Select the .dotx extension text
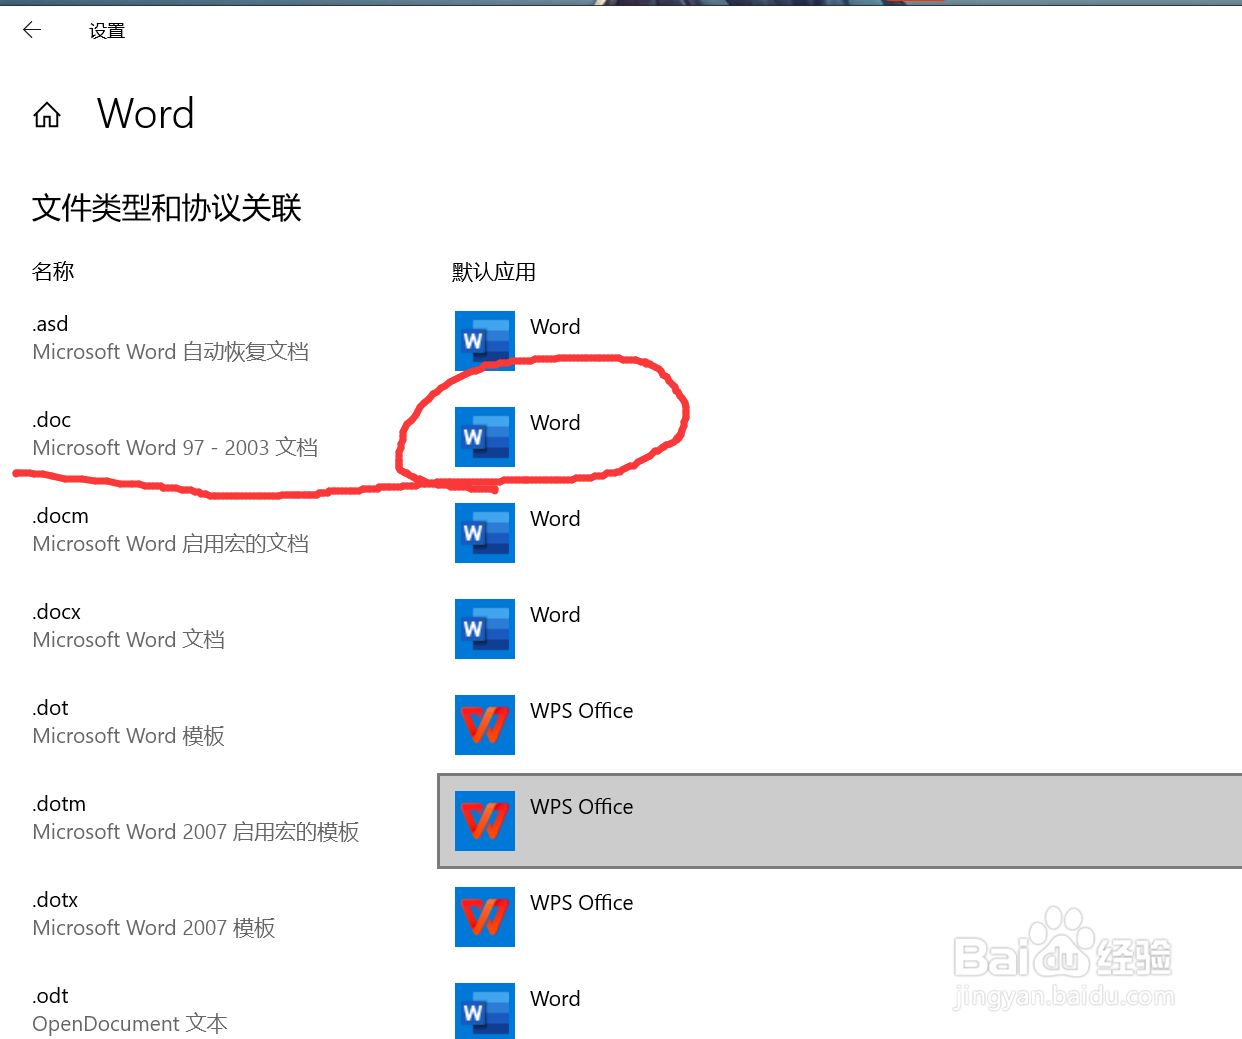This screenshot has width=1242, height=1039. (x=55, y=900)
